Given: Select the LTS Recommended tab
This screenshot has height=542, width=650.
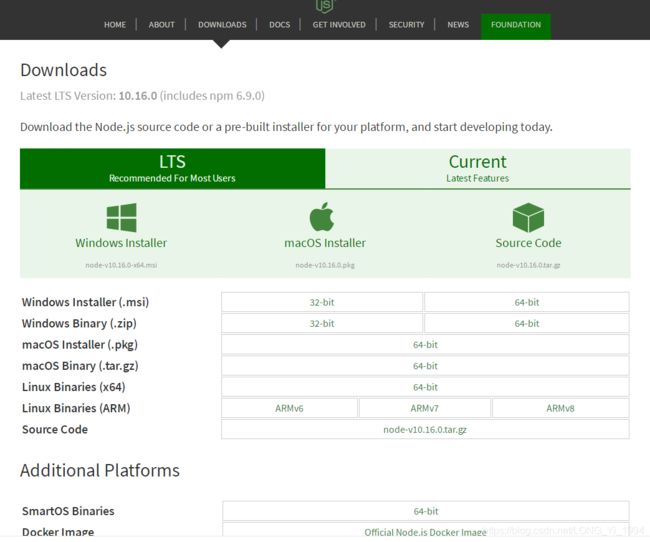Looking at the screenshot, I should click(x=172, y=169).
